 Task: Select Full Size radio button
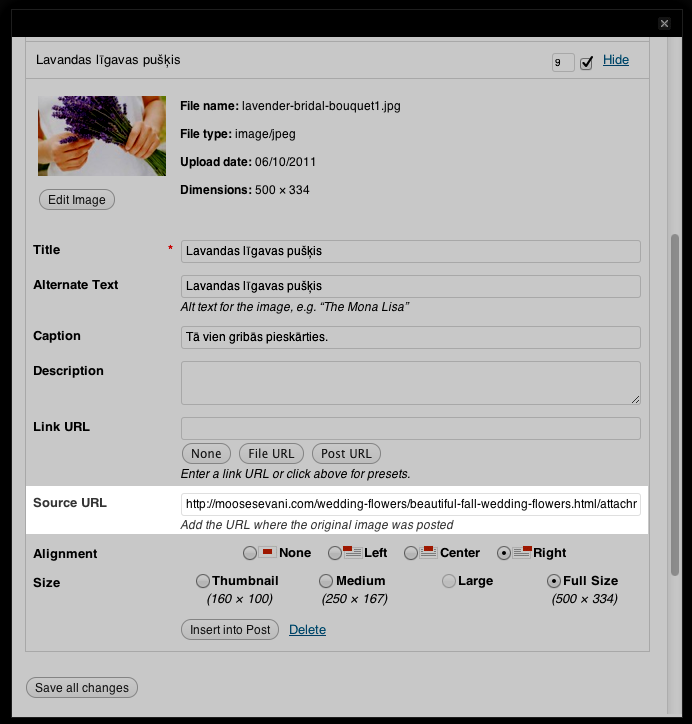(x=554, y=581)
